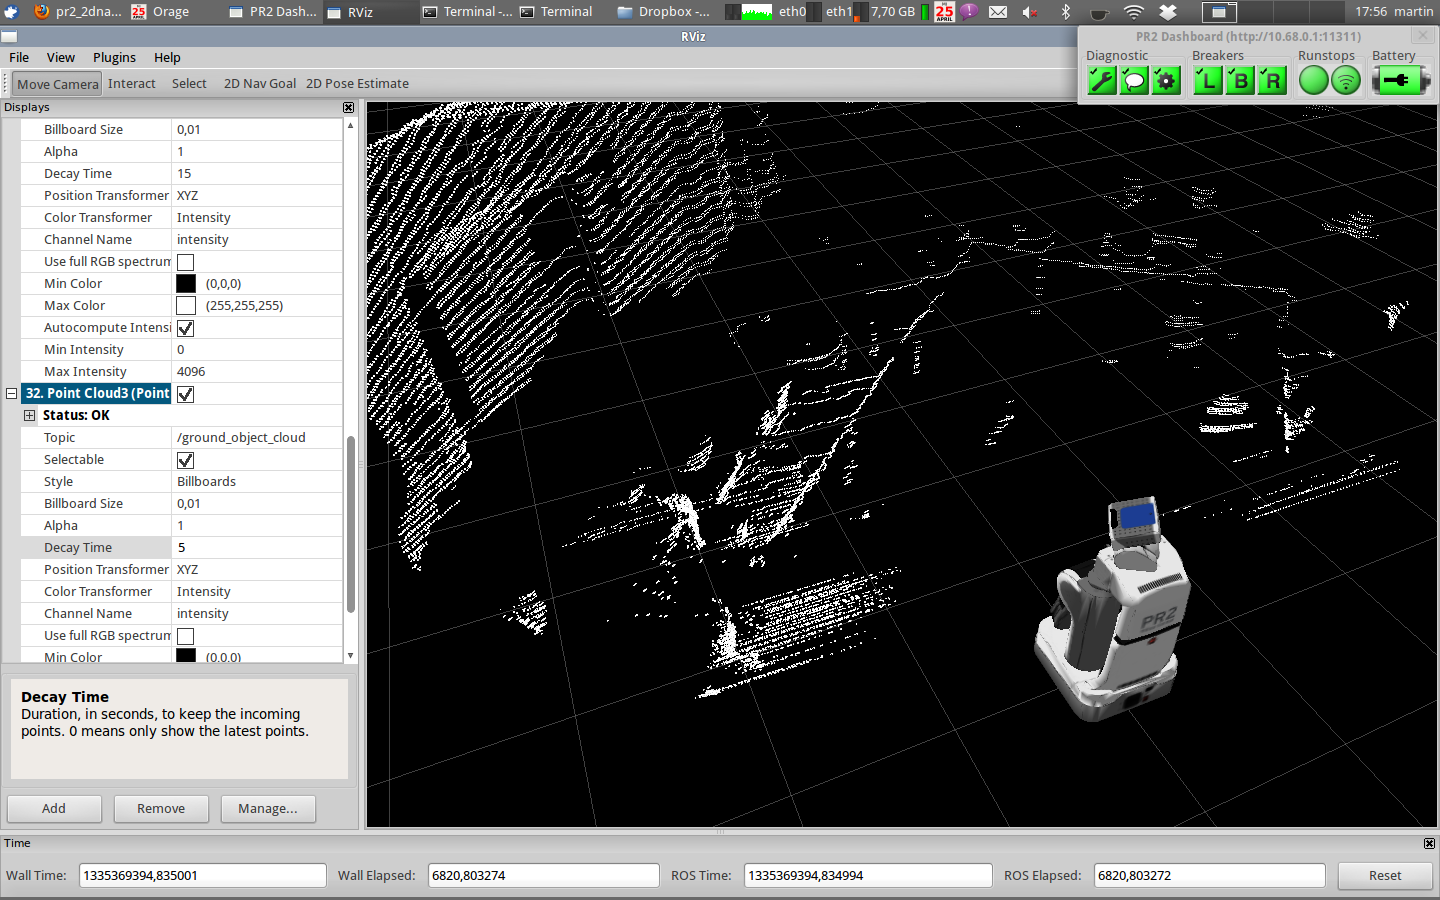Click the upper Min Color black swatch
The image size is (1440, 900).
click(186, 284)
